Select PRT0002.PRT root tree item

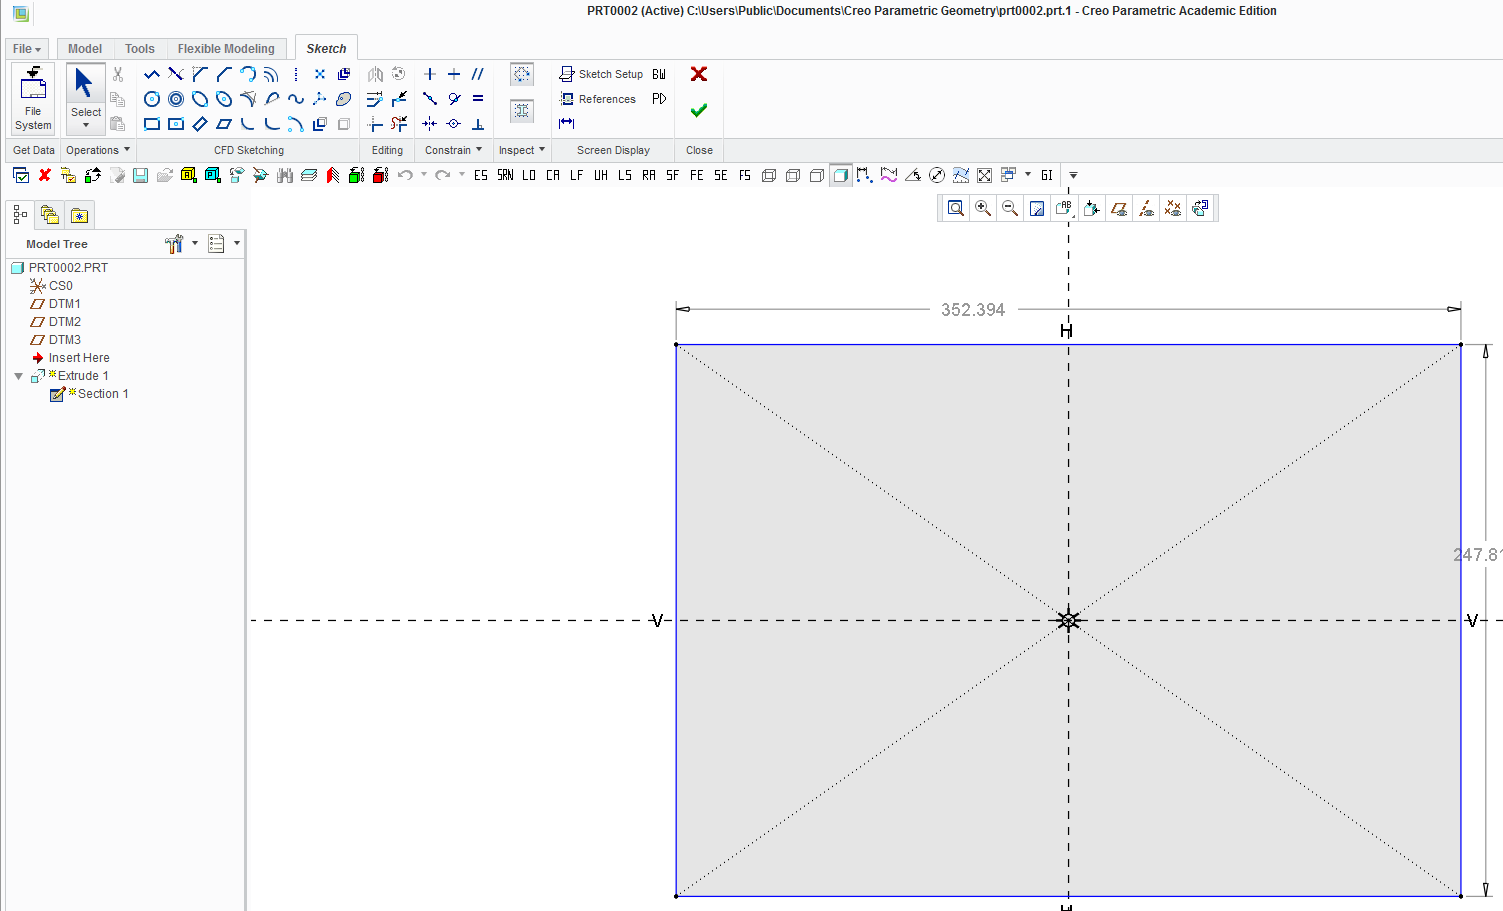(59, 268)
